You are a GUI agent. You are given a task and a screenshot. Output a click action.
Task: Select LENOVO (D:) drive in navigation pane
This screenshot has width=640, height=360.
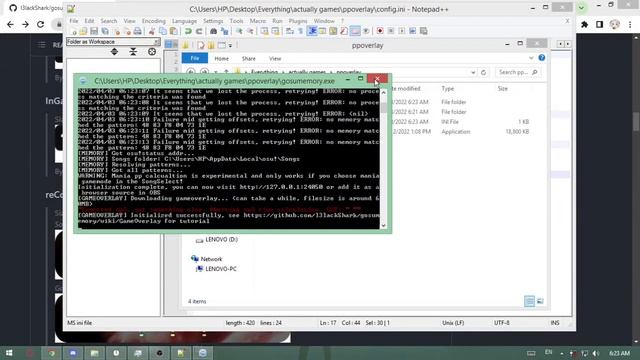(x=221, y=240)
